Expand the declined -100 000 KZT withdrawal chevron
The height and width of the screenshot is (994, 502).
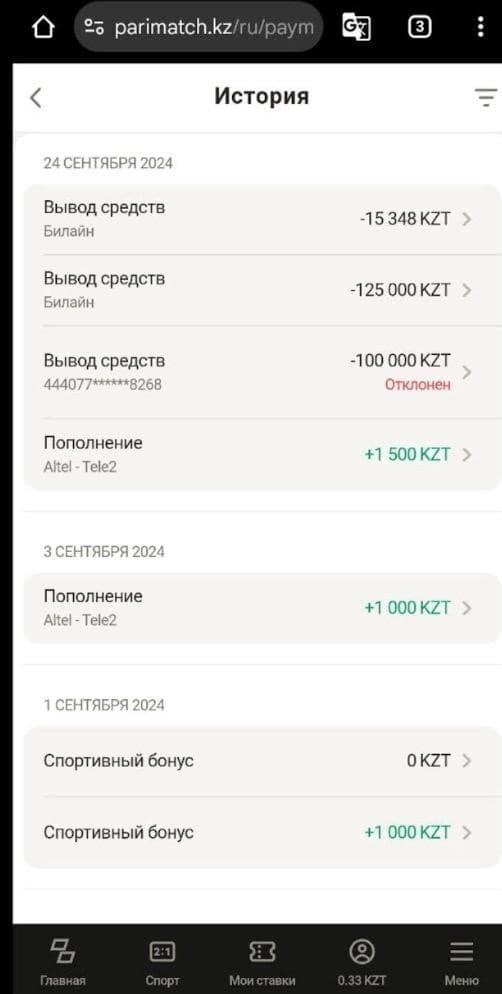(x=467, y=372)
